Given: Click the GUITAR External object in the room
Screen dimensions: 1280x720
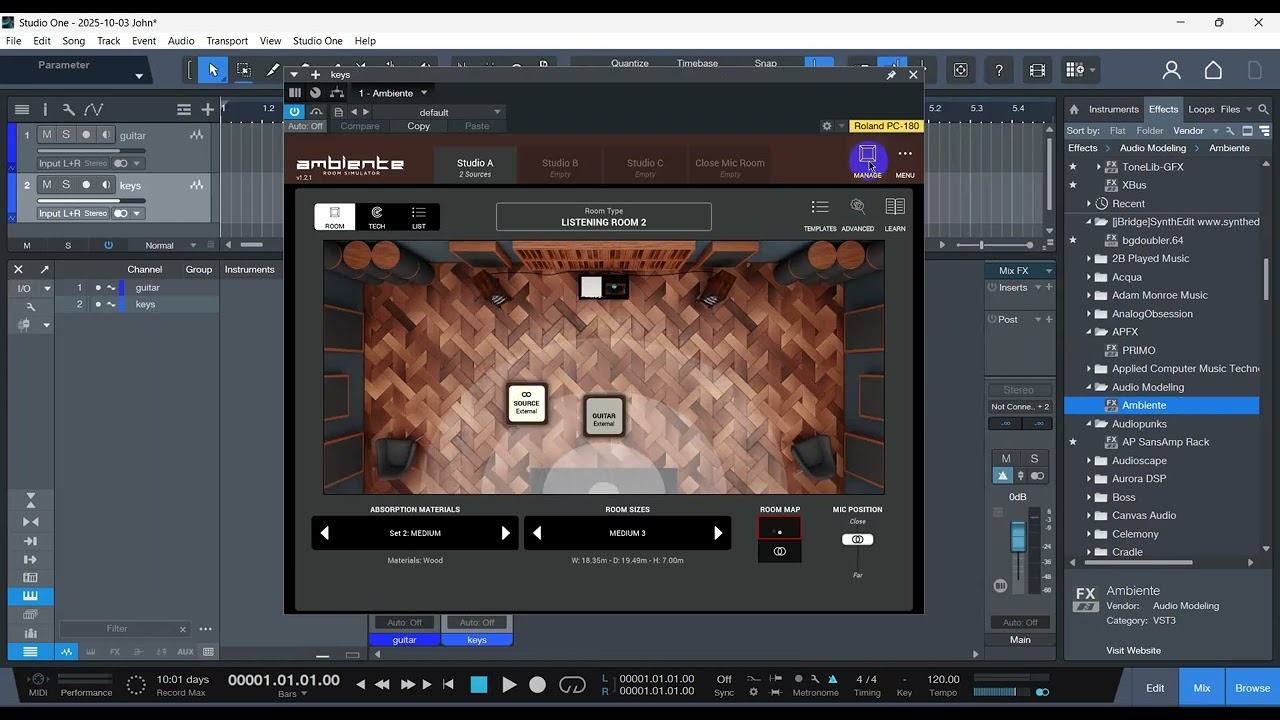Looking at the screenshot, I should [604, 416].
